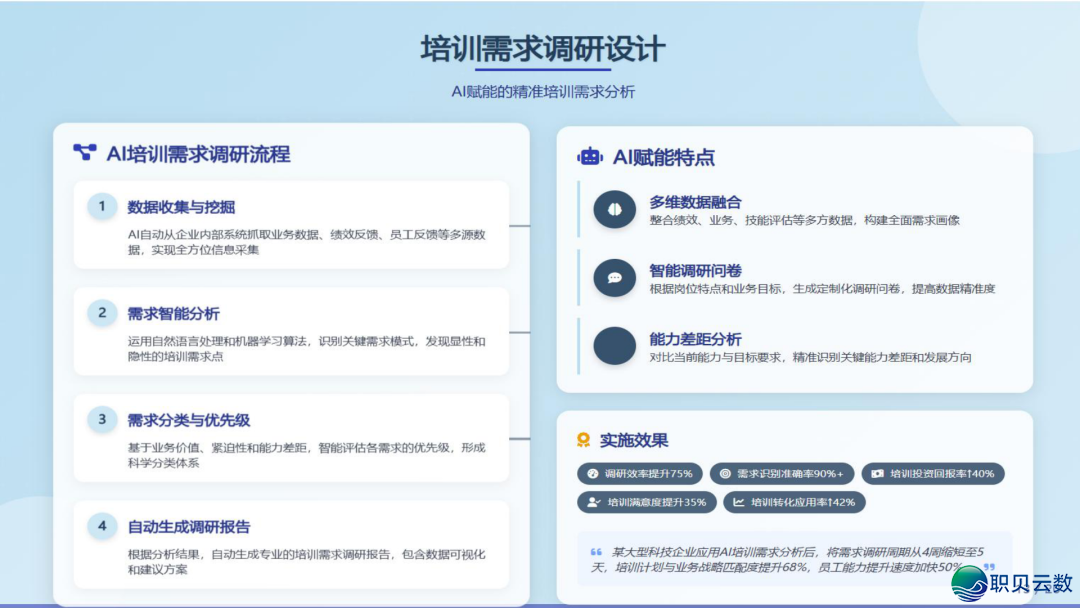This screenshot has width=1080, height=608.
Task: Click the tag label 培训满意度提升35%
Action: pyautogui.click(x=657, y=502)
